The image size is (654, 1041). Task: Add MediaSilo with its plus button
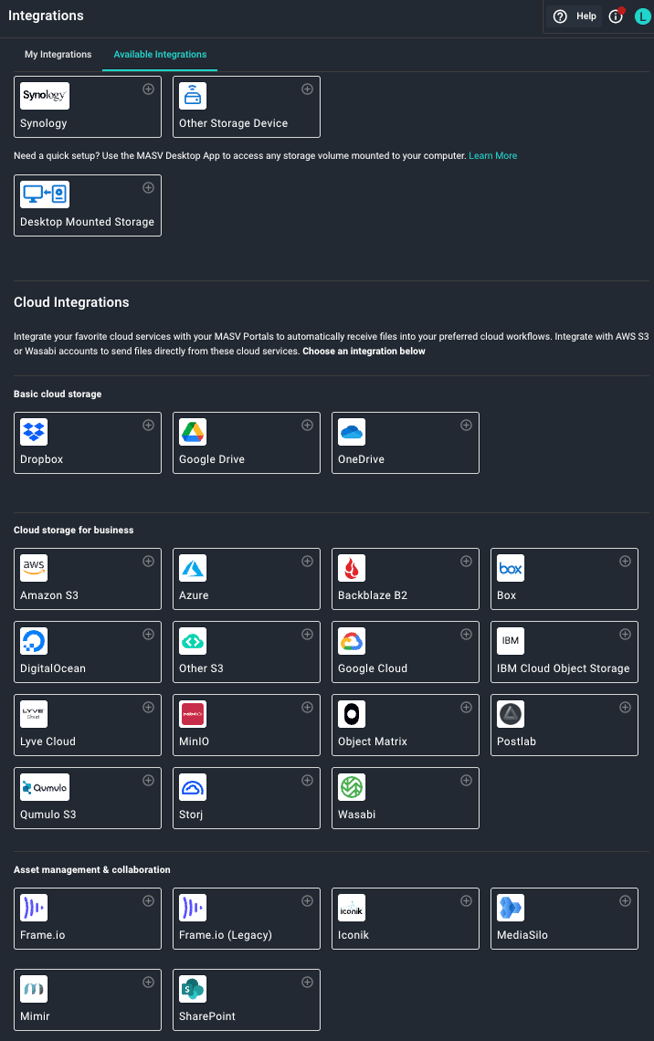(625, 901)
